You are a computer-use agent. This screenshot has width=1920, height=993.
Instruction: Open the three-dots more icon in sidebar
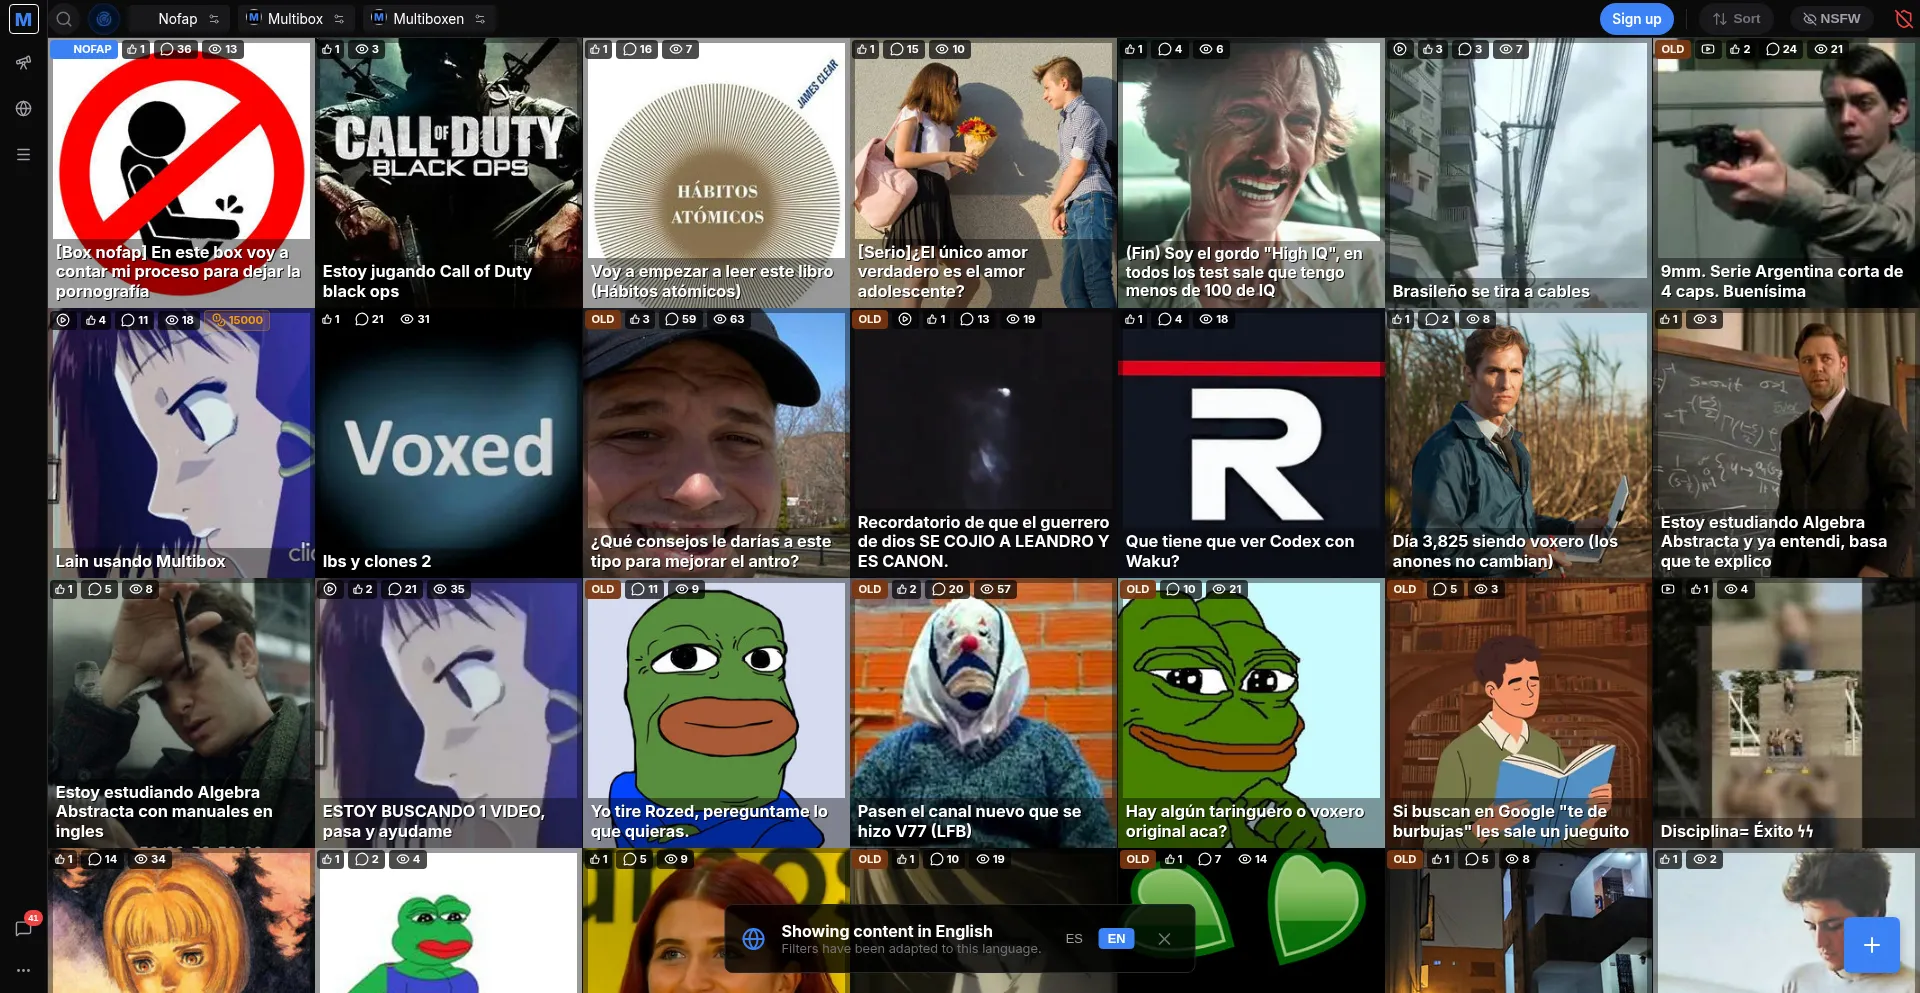tap(24, 970)
